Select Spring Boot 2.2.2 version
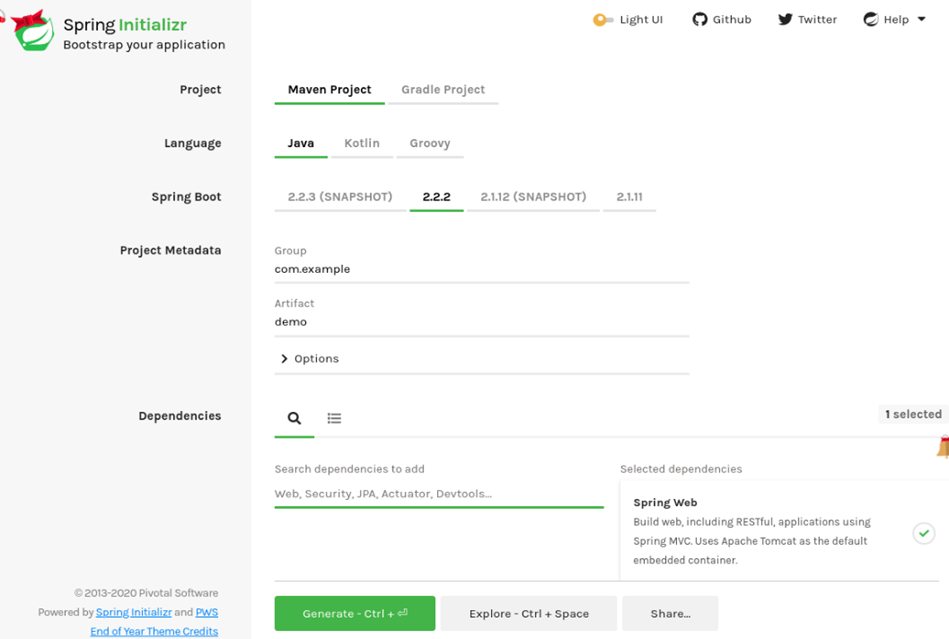Image resolution: width=949 pixels, height=639 pixels. point(436,197)
